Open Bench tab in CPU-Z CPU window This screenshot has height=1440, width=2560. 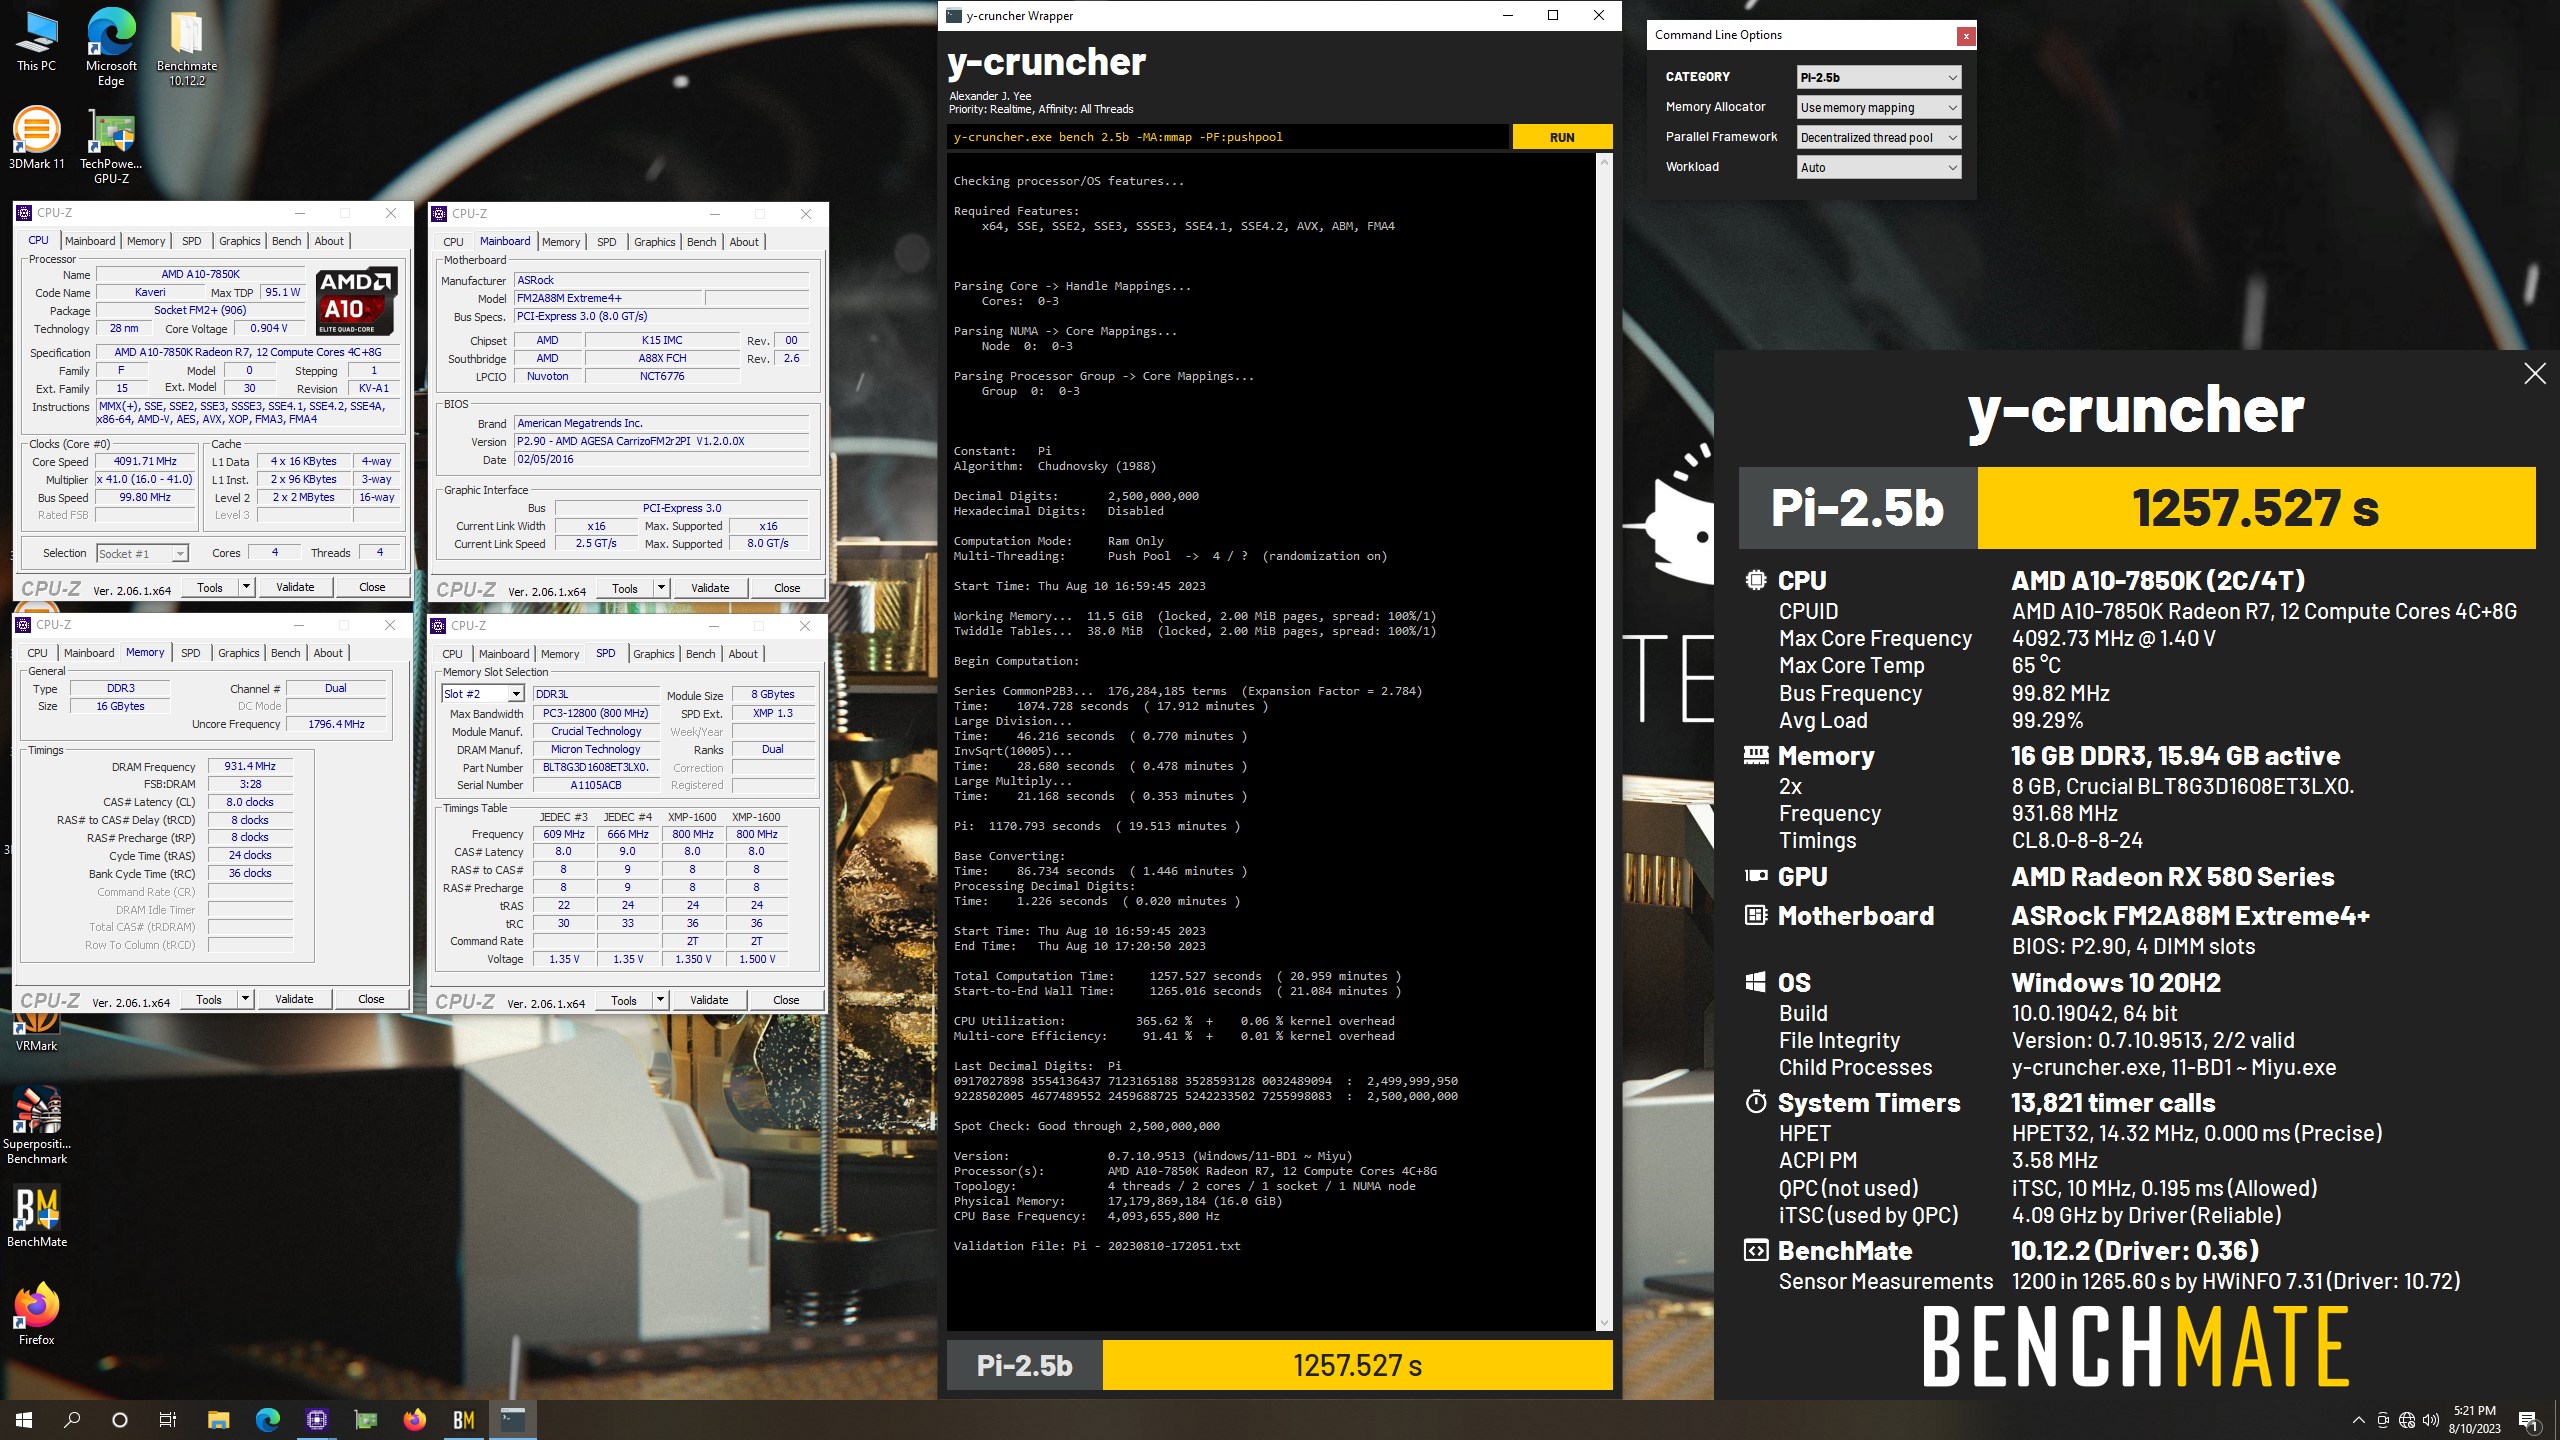pos(286,241)
